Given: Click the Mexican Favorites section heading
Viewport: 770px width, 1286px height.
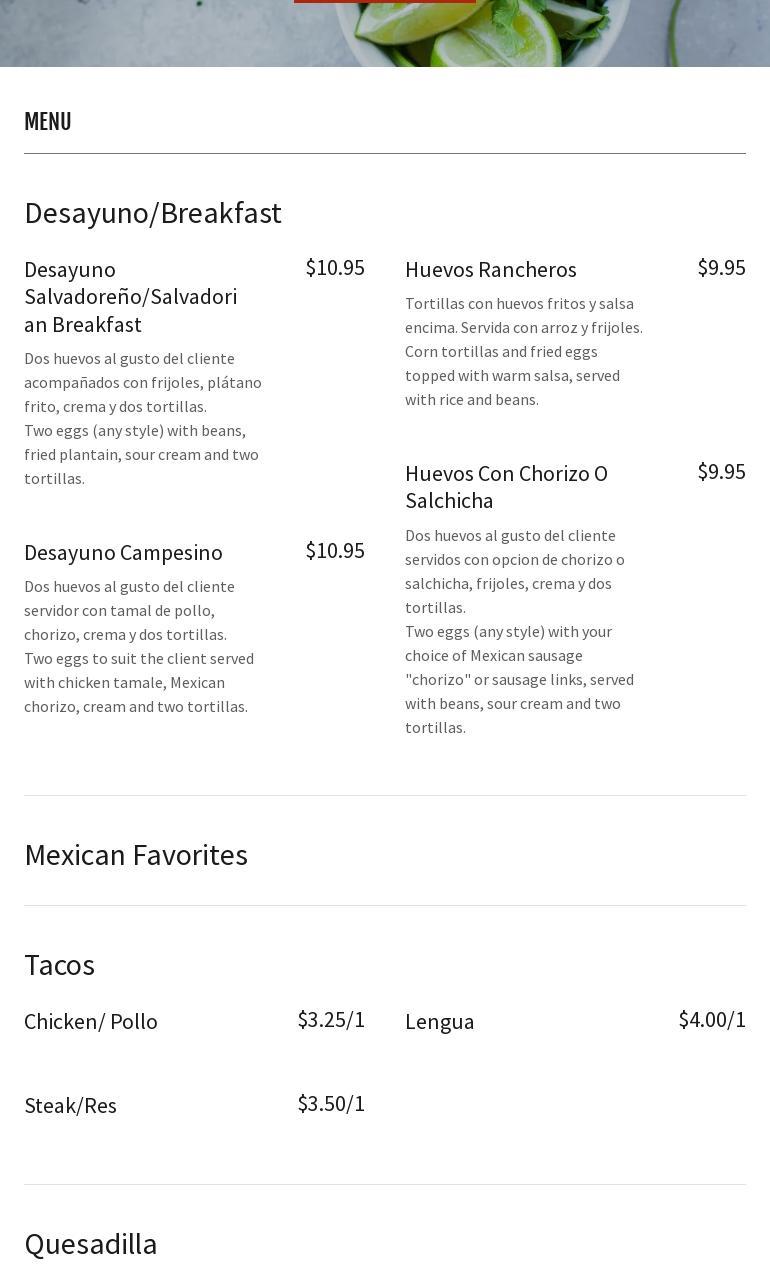Looking at the screenshot, I should tap(136, 855).
